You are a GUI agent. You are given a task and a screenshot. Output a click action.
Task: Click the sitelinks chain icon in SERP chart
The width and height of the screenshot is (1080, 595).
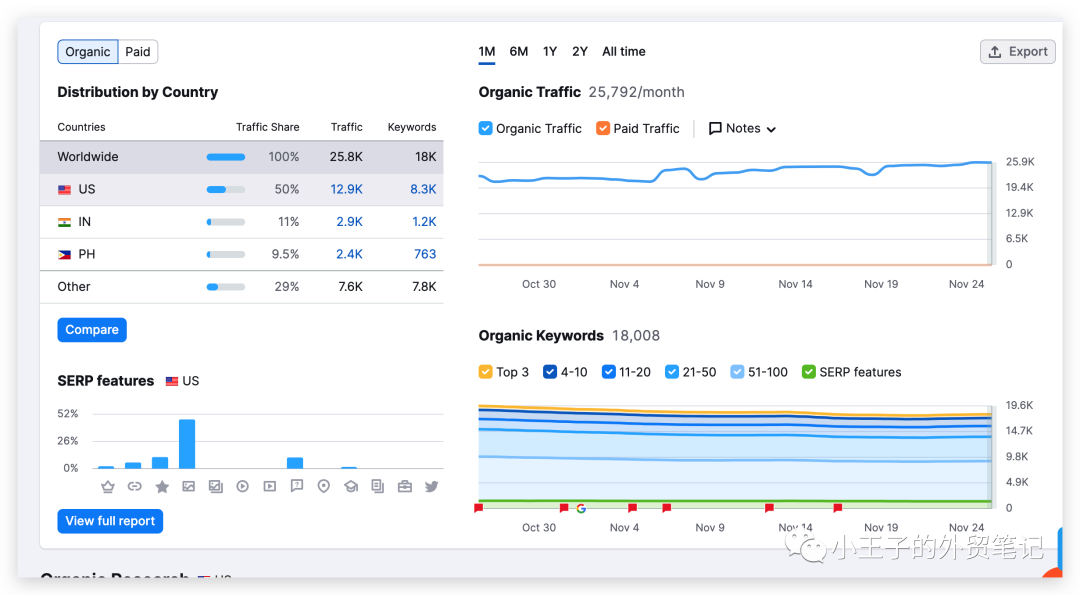click(134, 487)
